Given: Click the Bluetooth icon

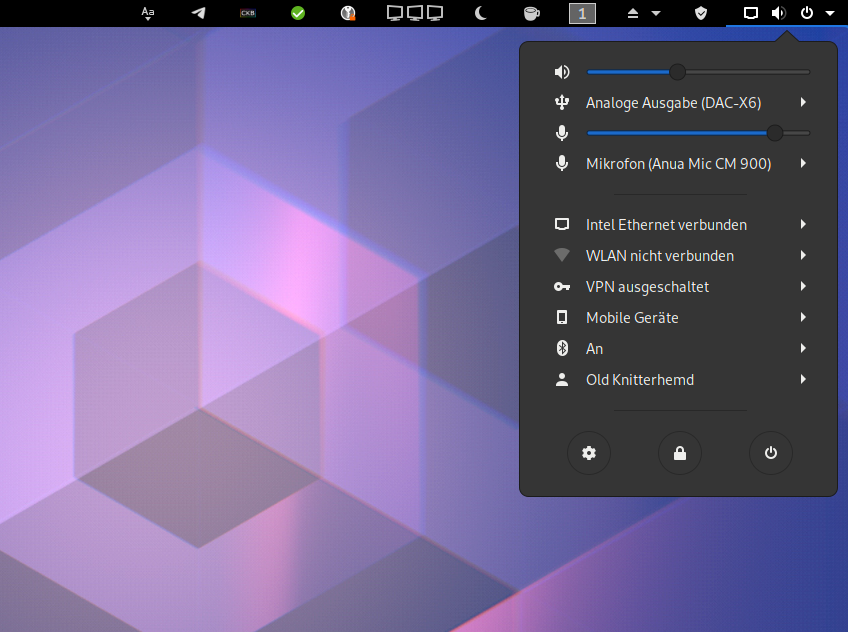Looking at the screenshot, I should point(562,348).
